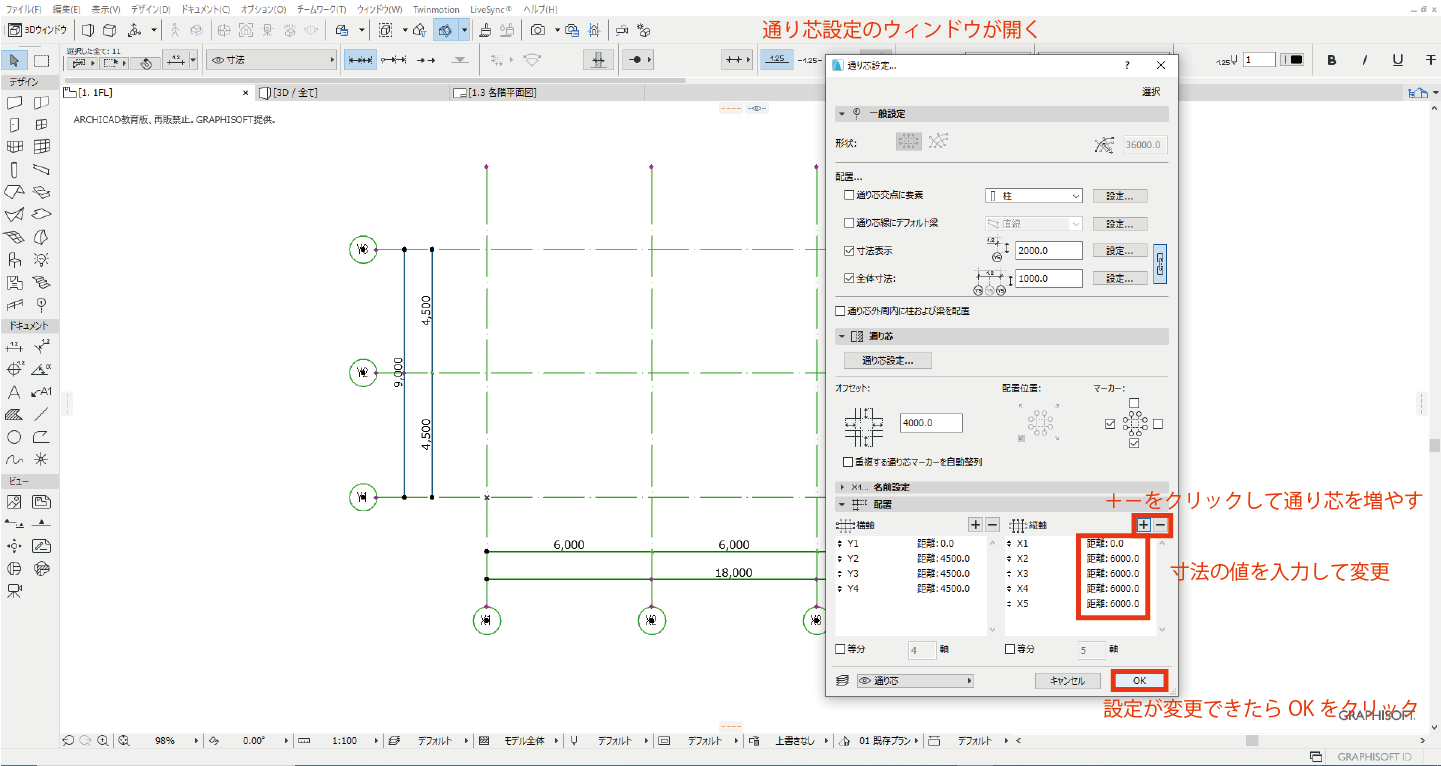Image resolution: width=1441 pixels, height=766 pixels.
Task: Open the デザイン menu
Action: [x=150, y=9]
